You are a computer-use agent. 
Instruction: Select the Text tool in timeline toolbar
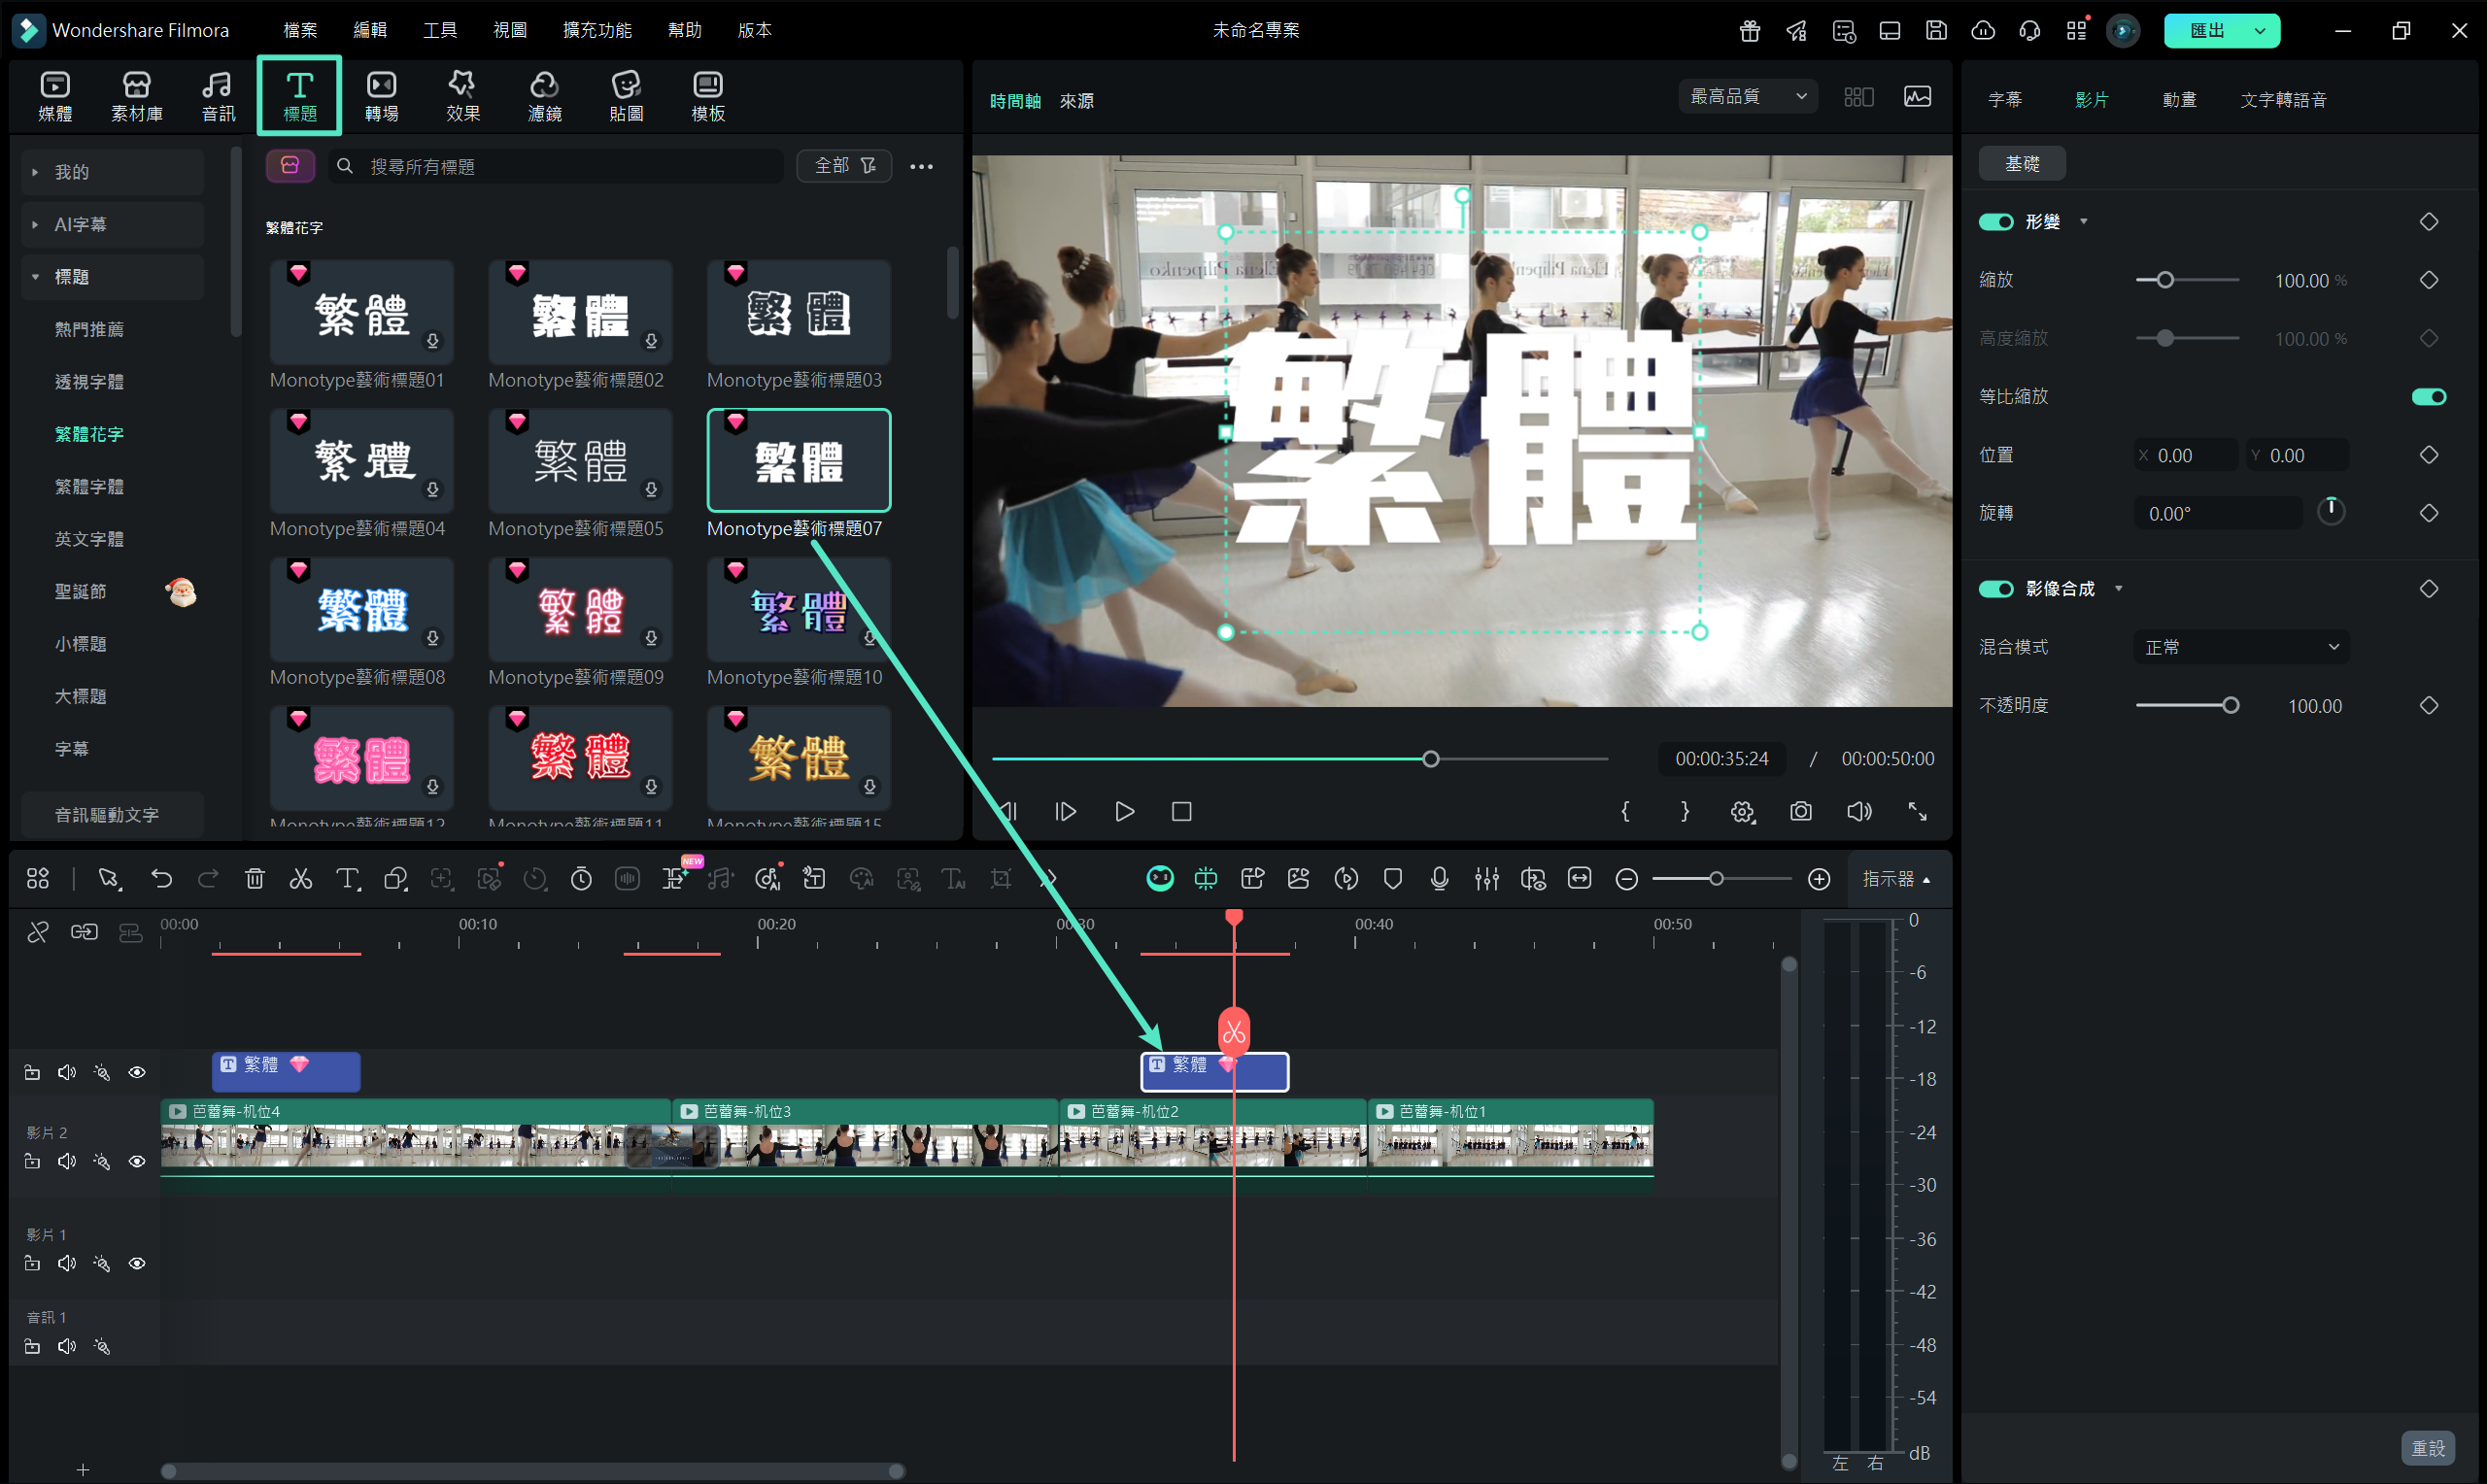coord(347,879)
